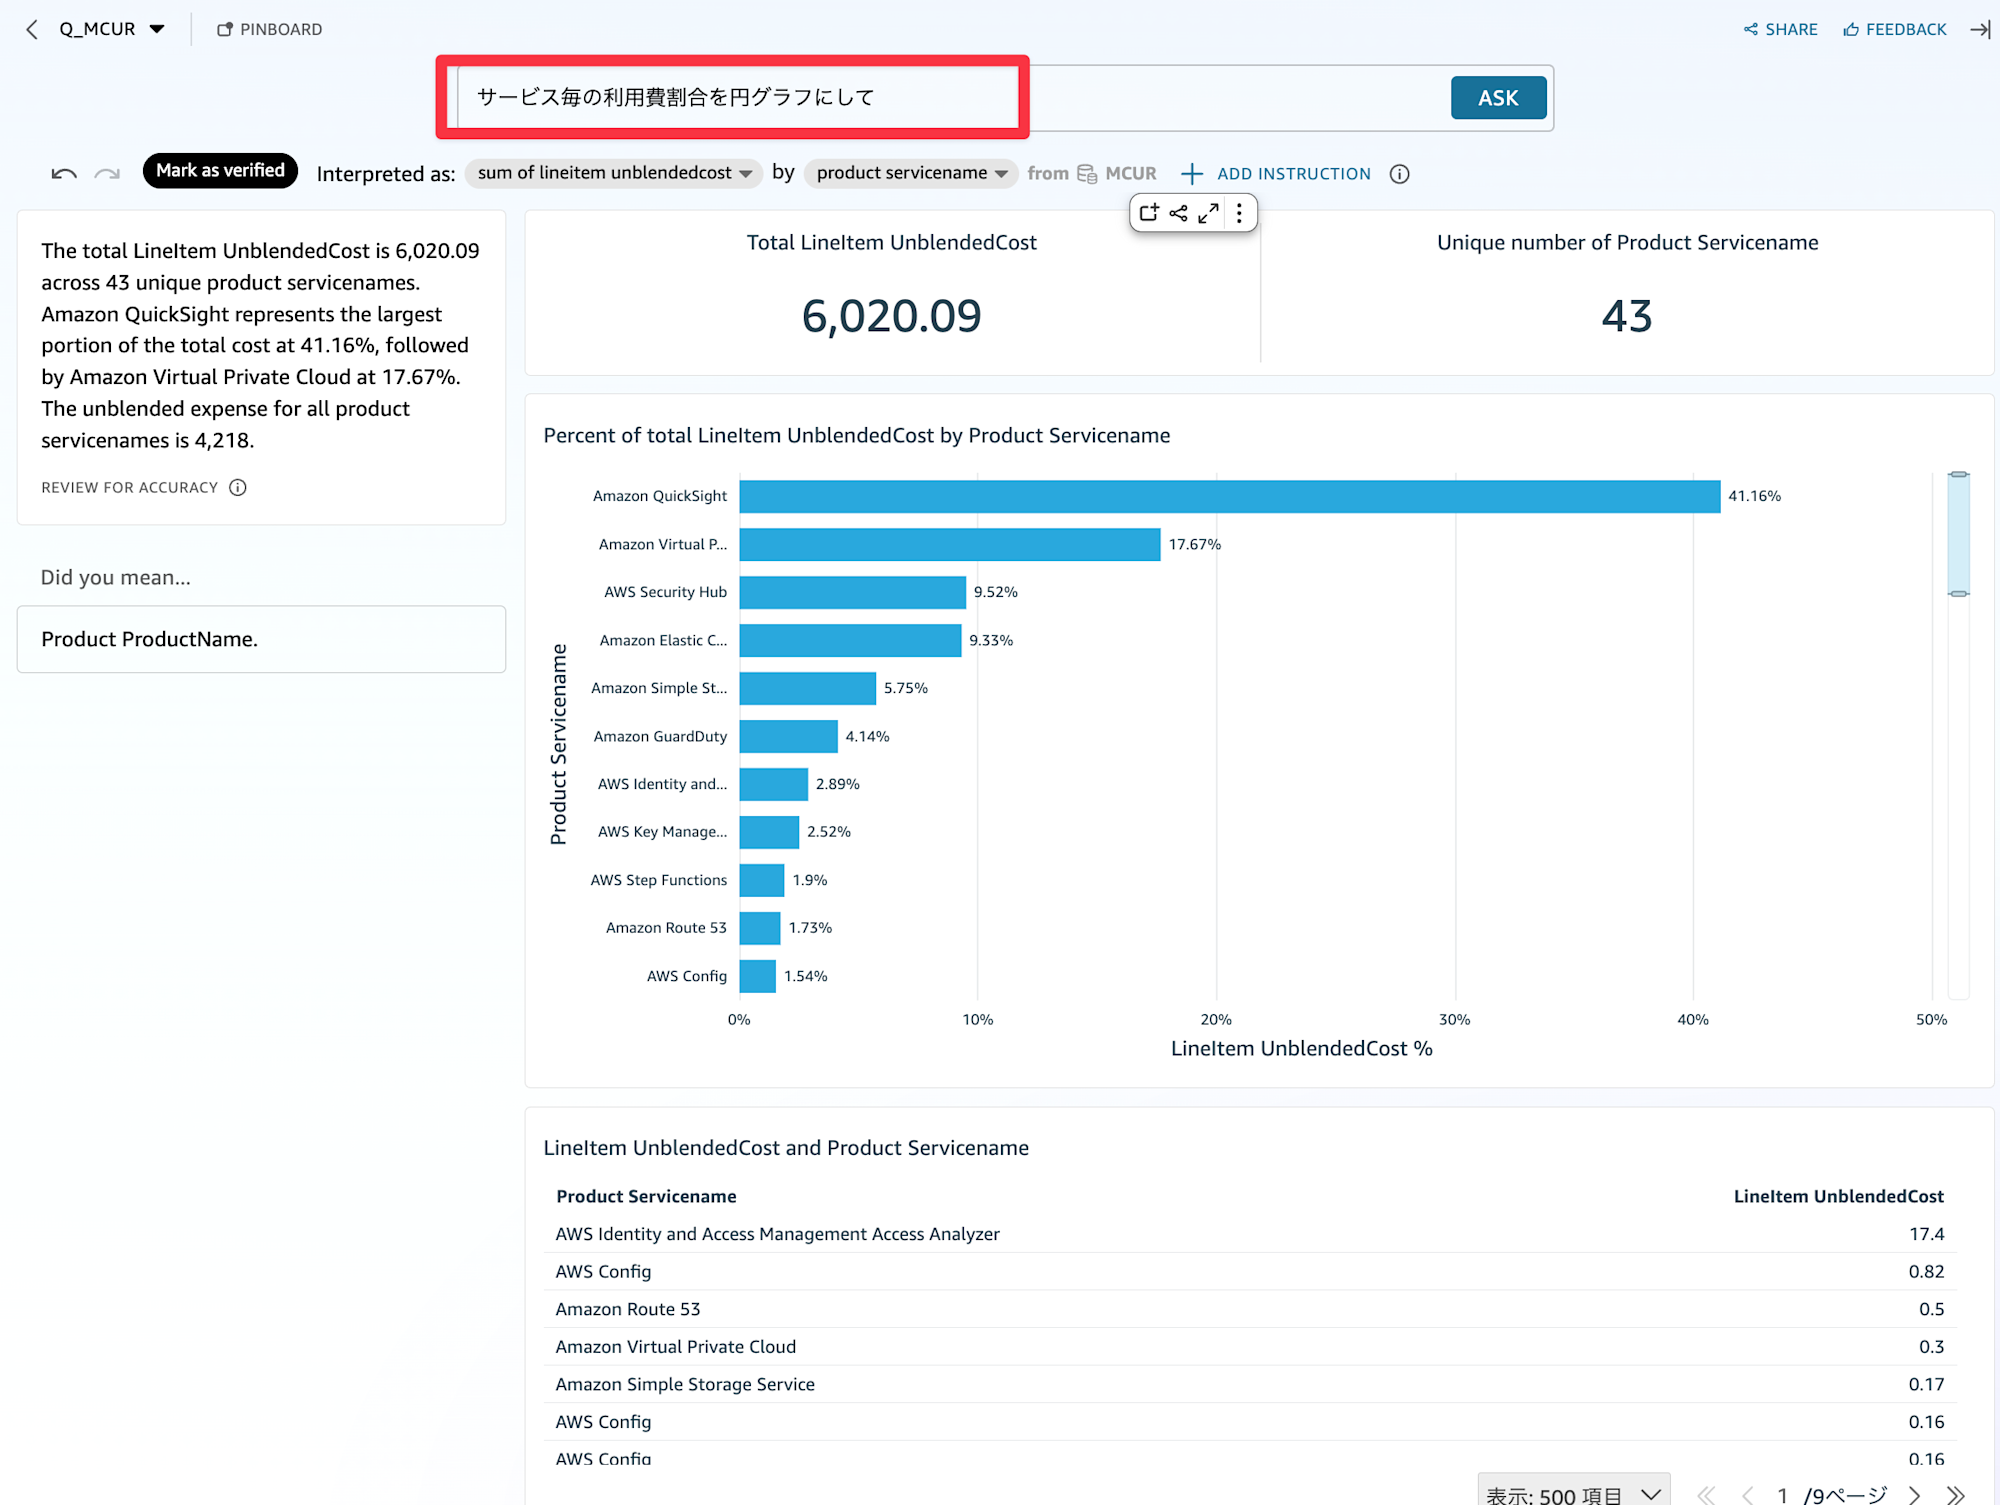
Task: Open the info icon beside ADD INSTRUCTION
Action: pyautogui.click(x=1400, y=174)
